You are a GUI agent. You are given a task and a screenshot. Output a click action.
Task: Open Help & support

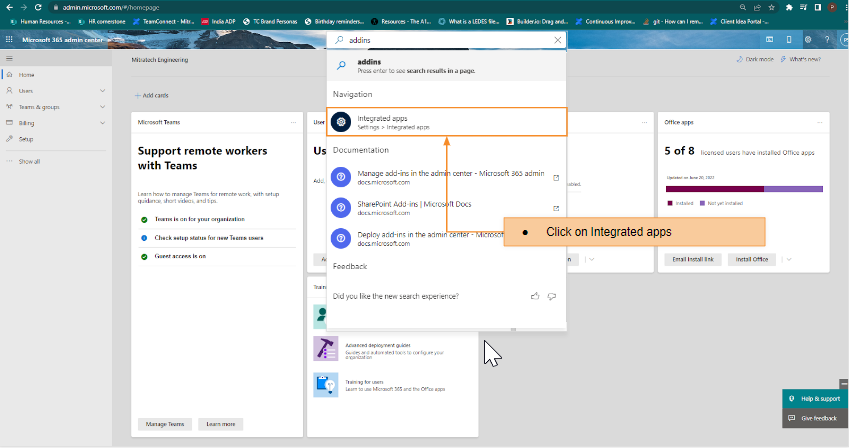click(x=815, y=399)
